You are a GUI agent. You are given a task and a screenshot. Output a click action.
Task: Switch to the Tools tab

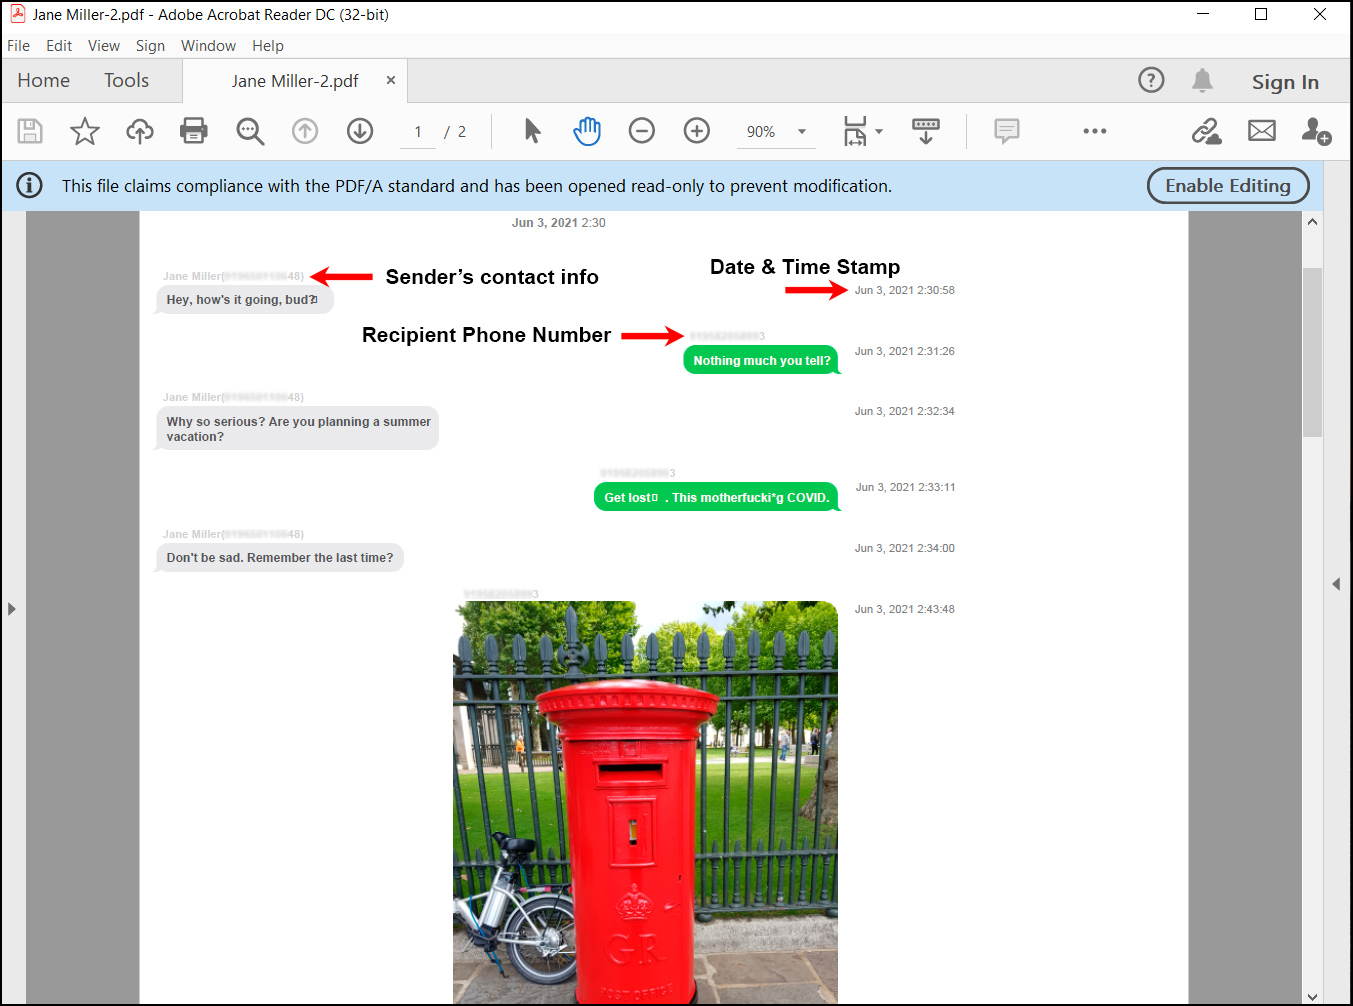126,81
